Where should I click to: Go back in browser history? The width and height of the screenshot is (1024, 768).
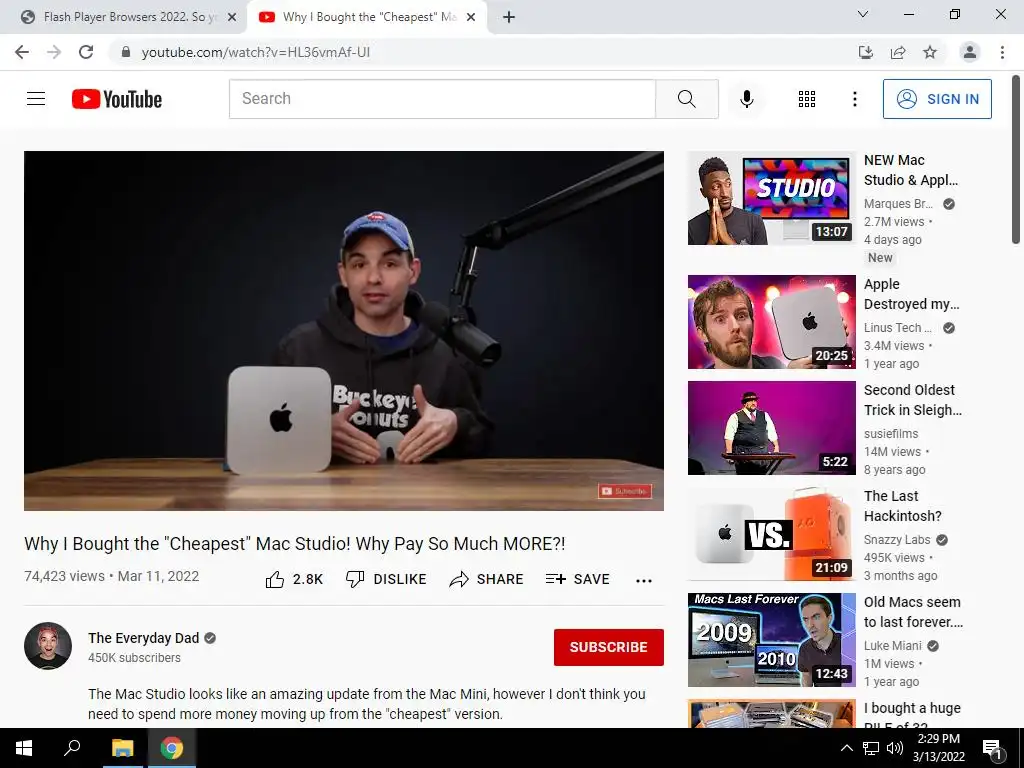[x=22, y=52]
